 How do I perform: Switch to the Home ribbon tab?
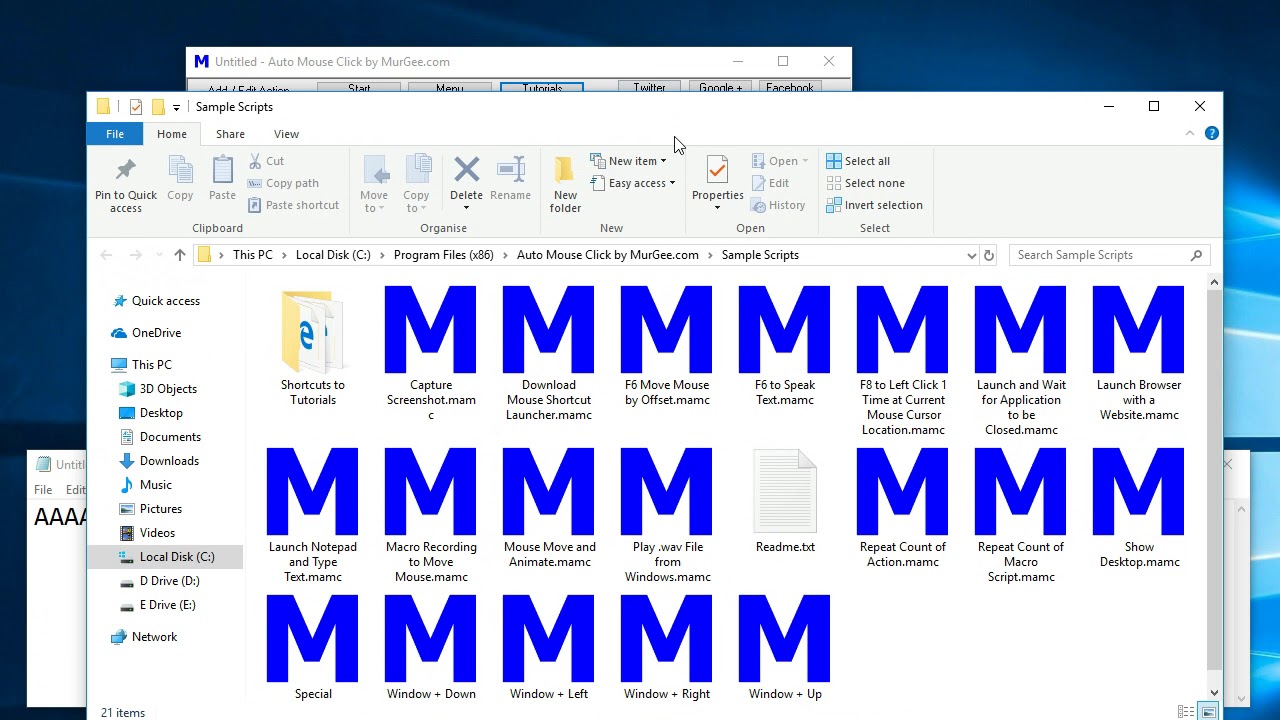point(171,134)
